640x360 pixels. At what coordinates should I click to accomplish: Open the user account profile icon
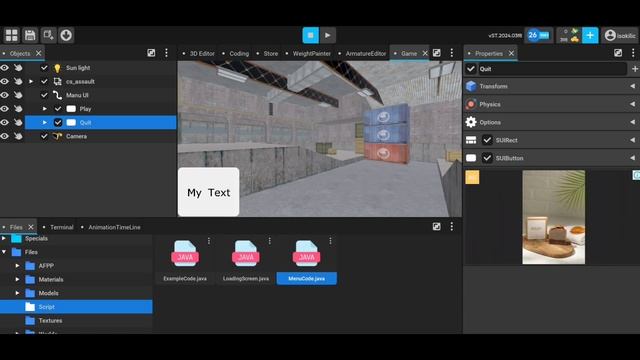tap(610, 36)
